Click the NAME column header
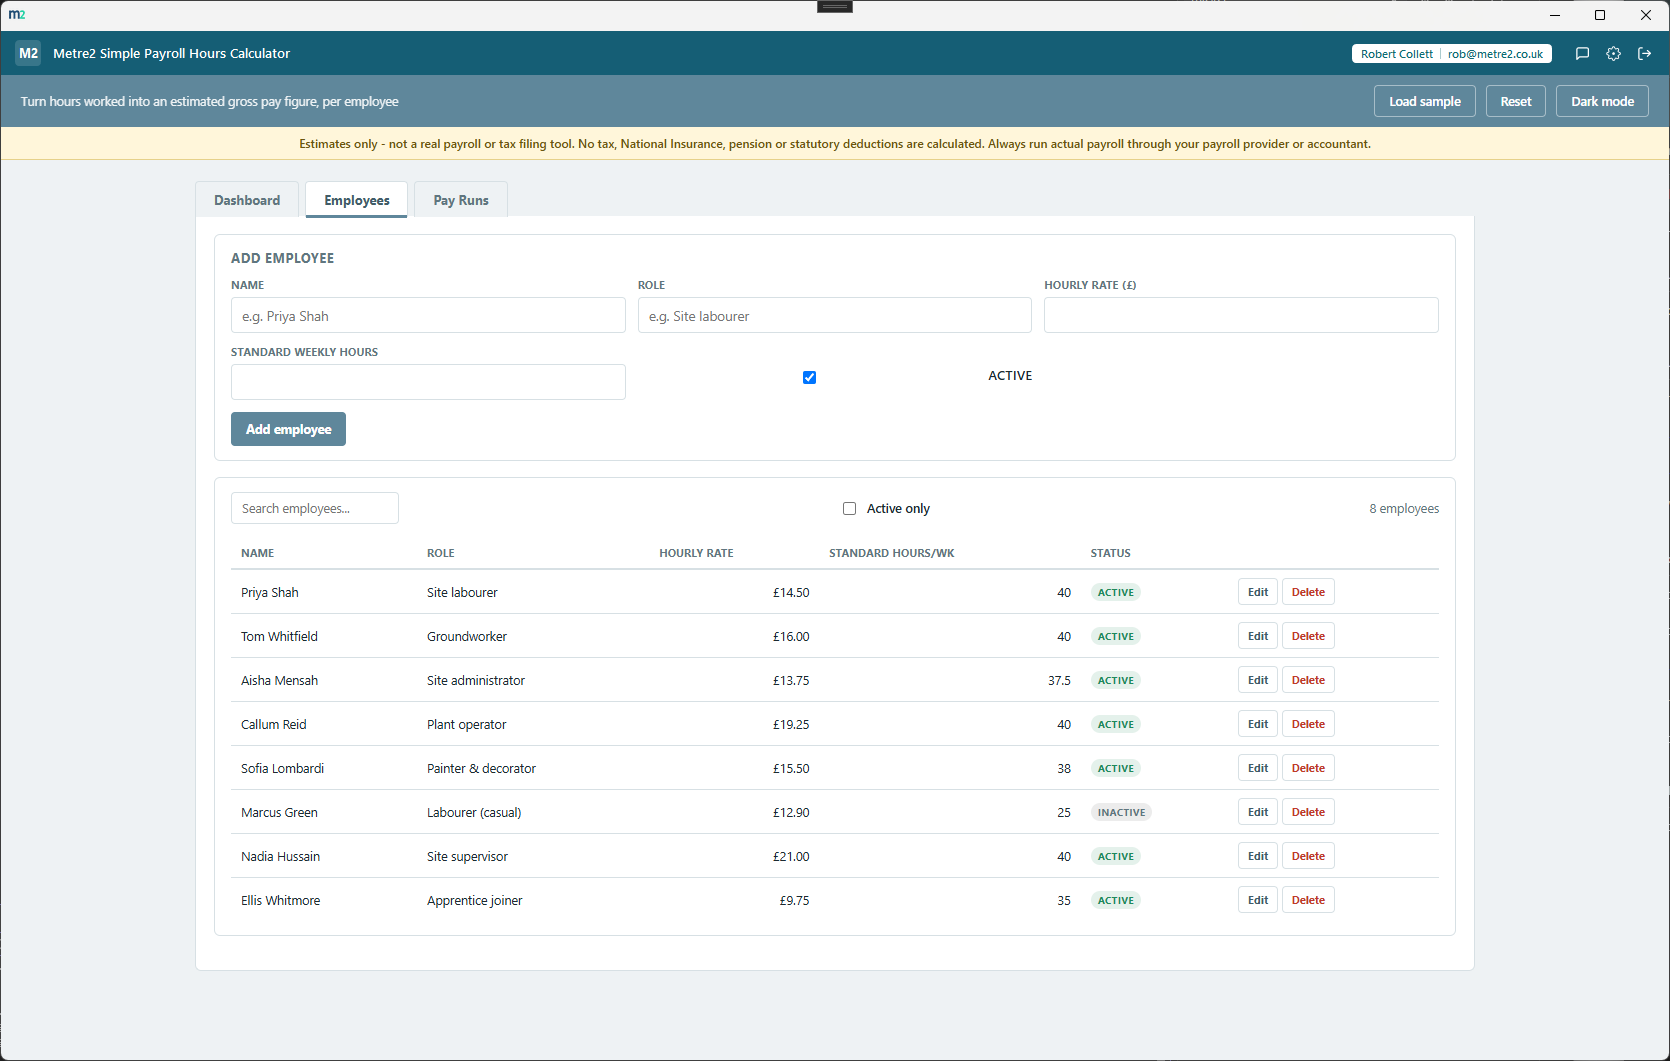The height and width of the screenshot is (1061, 1670). pos(257,553)
